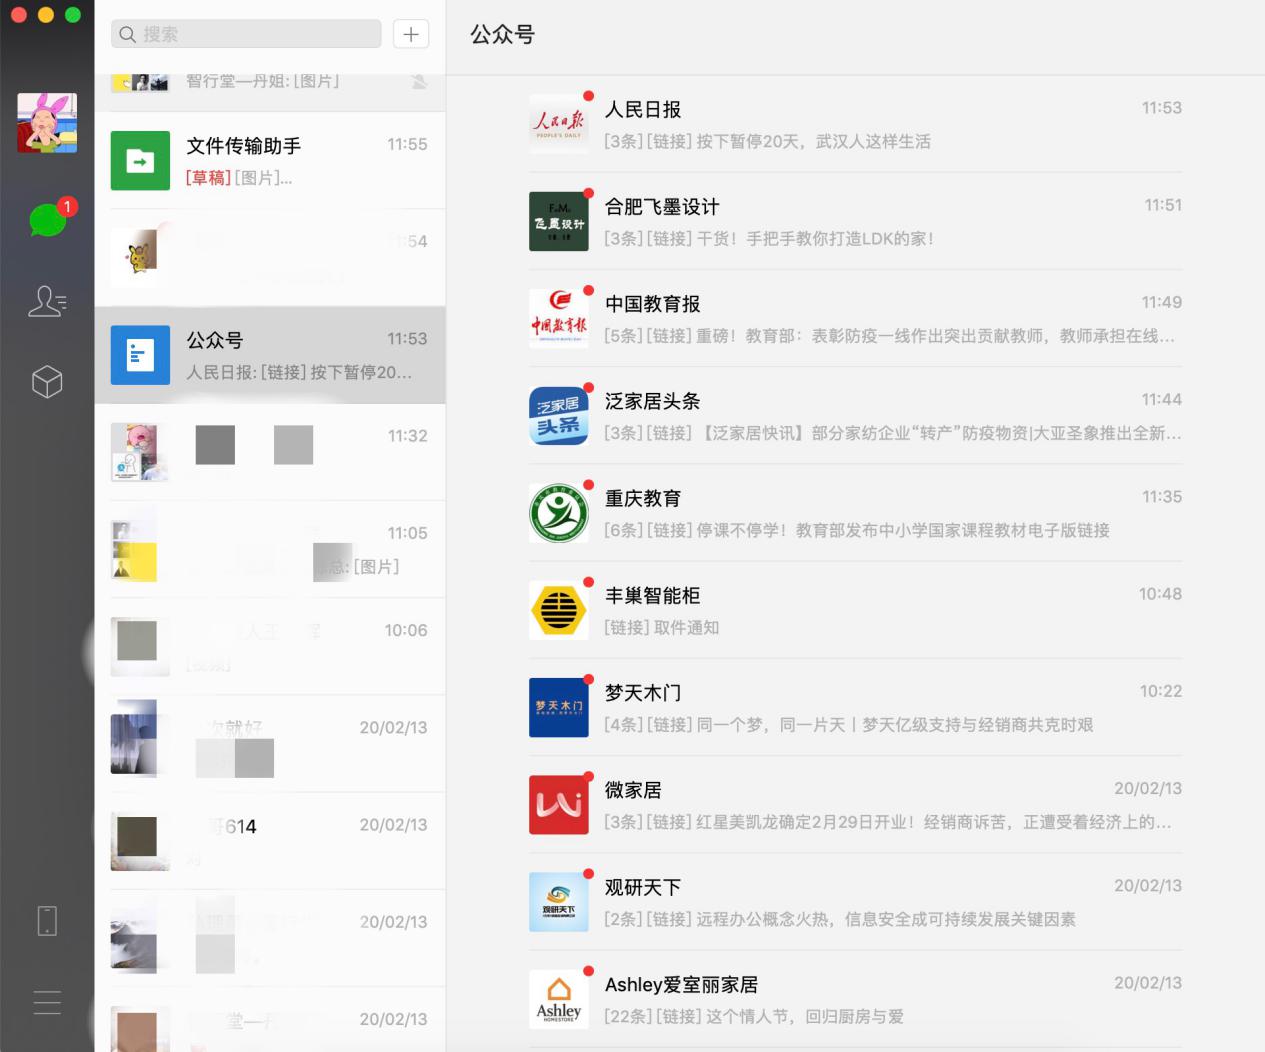Open the chat timestamped 11:05

click(270, 549)
